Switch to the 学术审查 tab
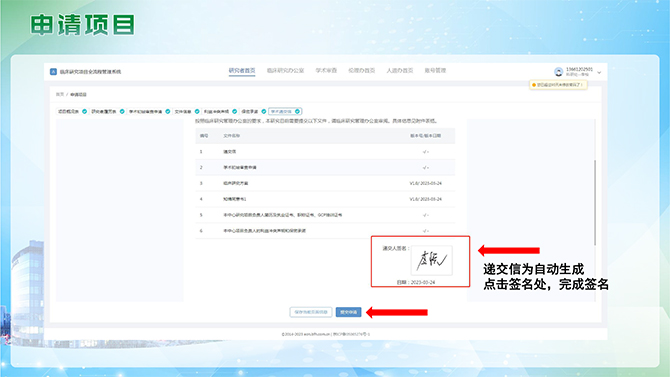Viewport: 670px width, 377px height. tap(326, 71)
